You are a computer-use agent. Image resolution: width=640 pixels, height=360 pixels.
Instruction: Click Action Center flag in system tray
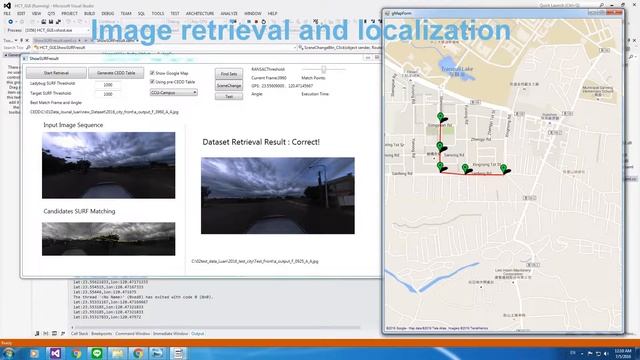(590, 353)
